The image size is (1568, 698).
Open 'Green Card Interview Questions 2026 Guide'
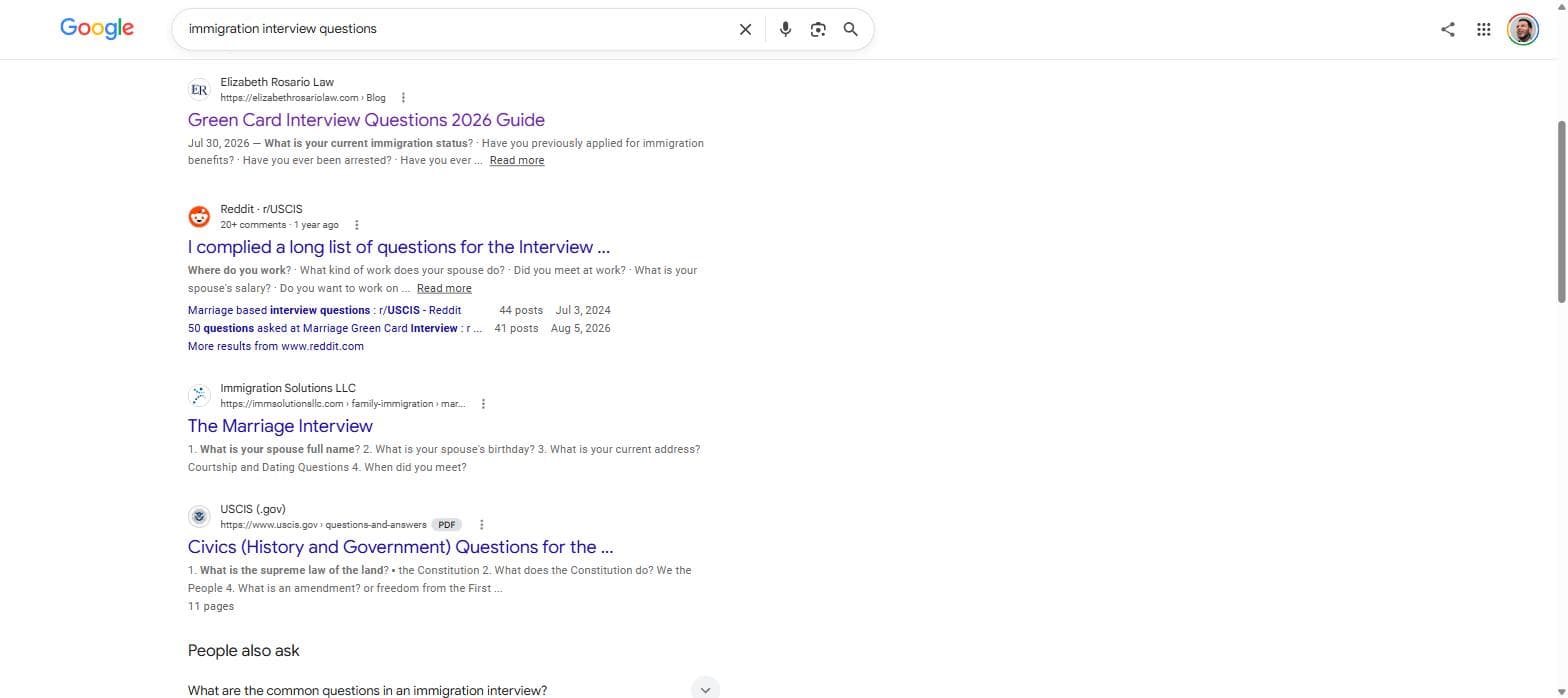[x=366, y=120]
